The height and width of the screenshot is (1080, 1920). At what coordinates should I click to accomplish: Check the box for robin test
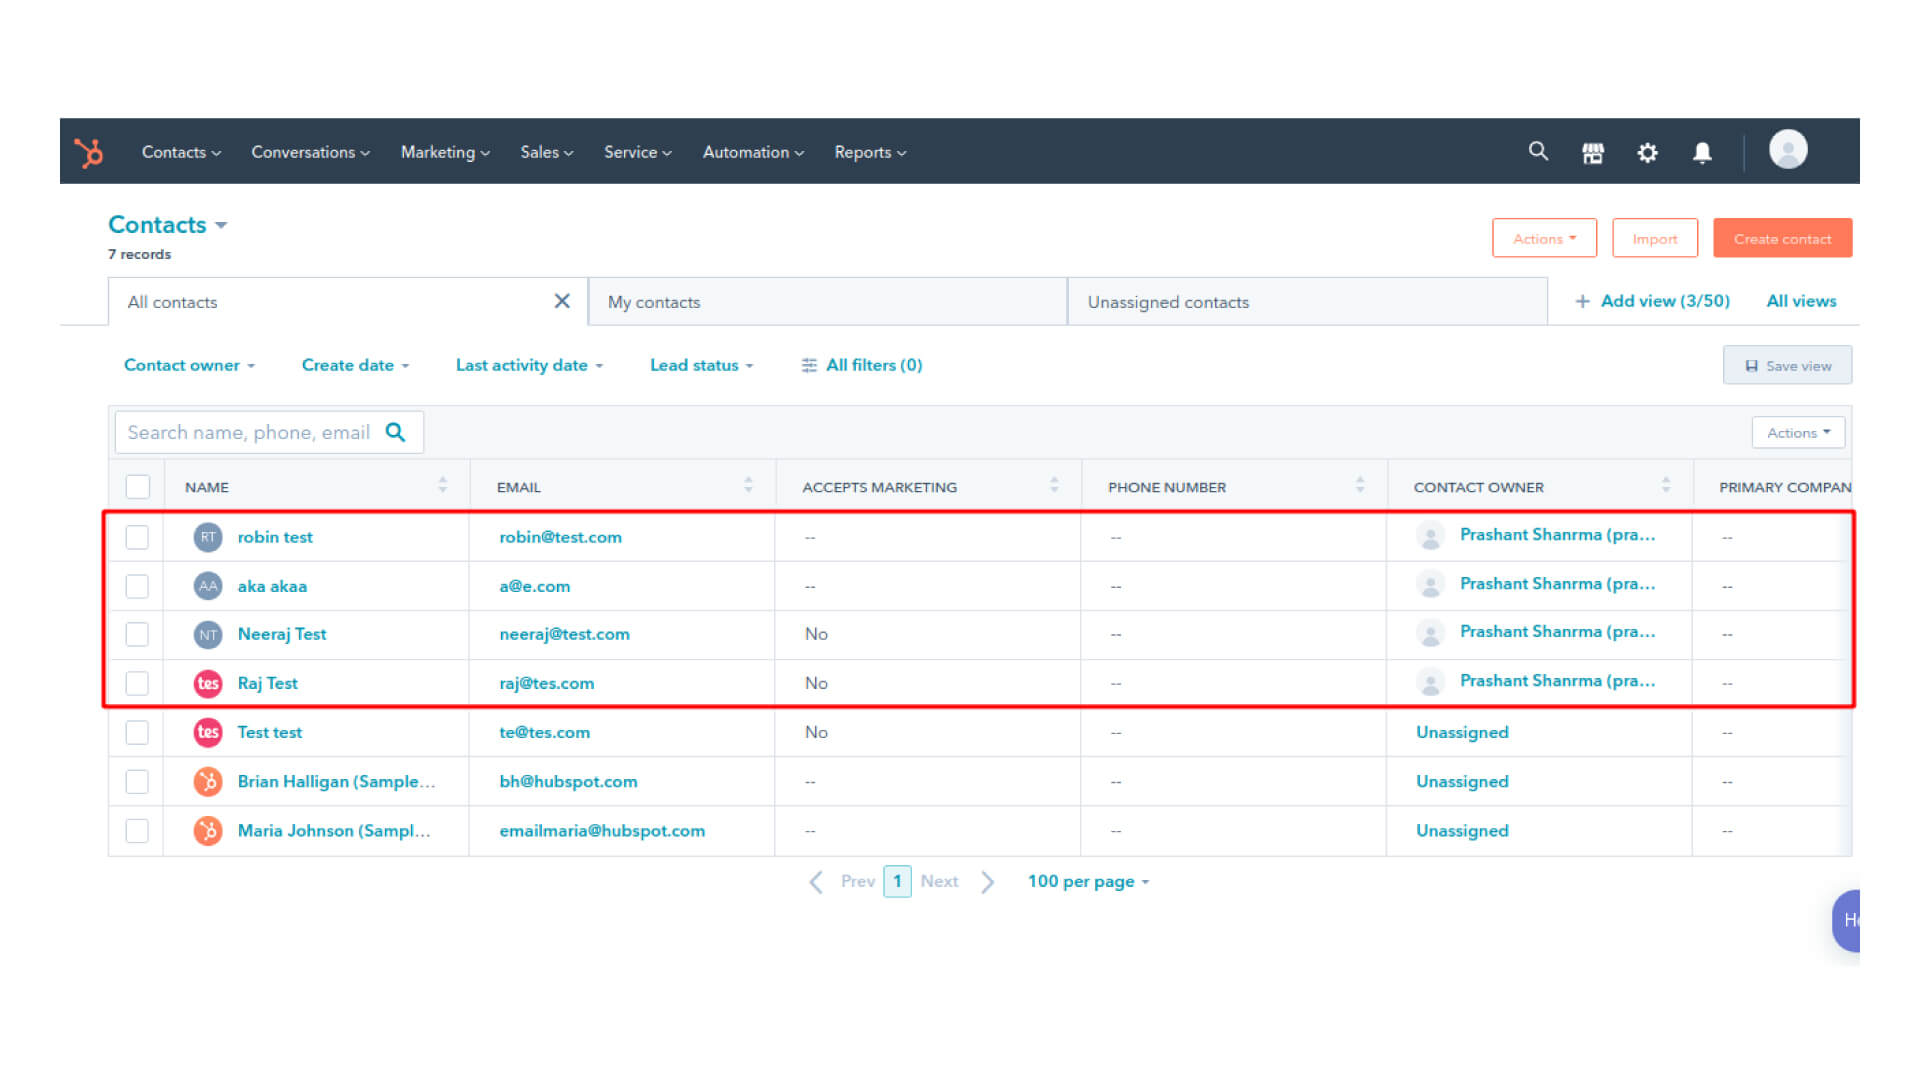[x=137, y=537]
